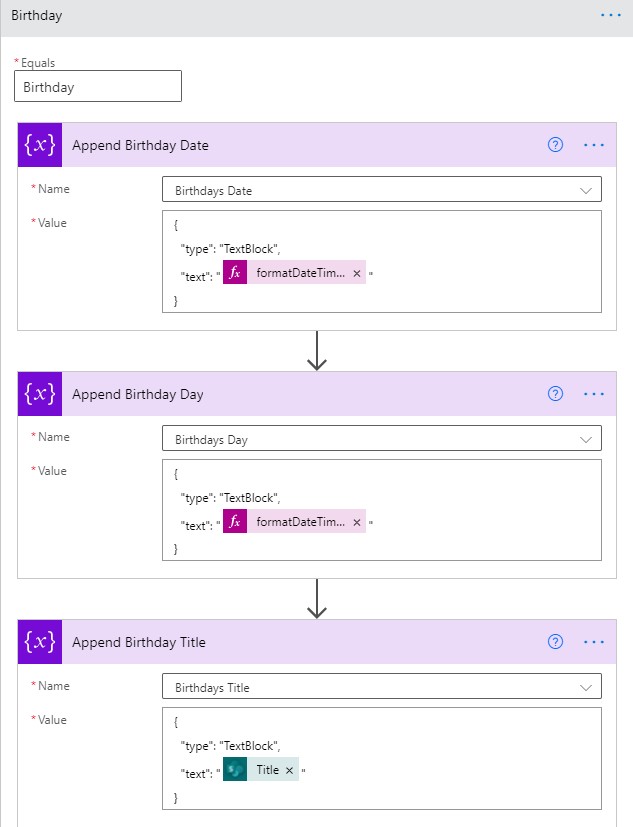Open help for Append Birthday Day

555,393
